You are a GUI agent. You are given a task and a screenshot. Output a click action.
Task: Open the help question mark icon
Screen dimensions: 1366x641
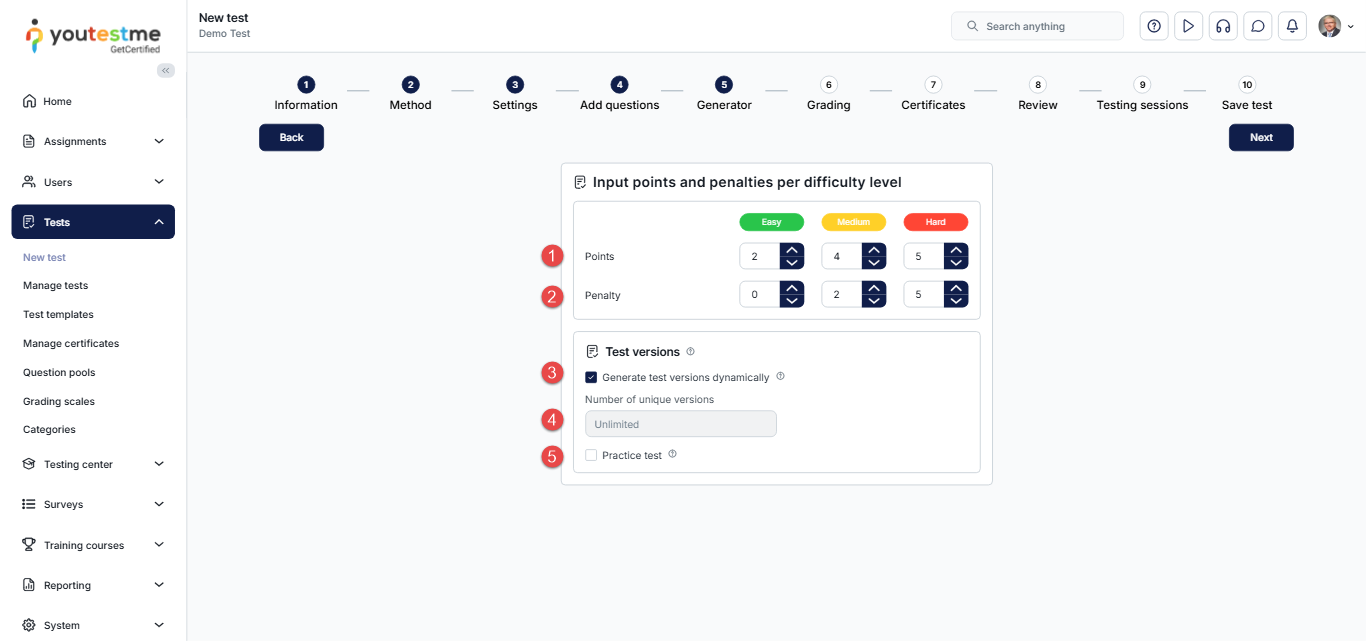[1154, 26]
